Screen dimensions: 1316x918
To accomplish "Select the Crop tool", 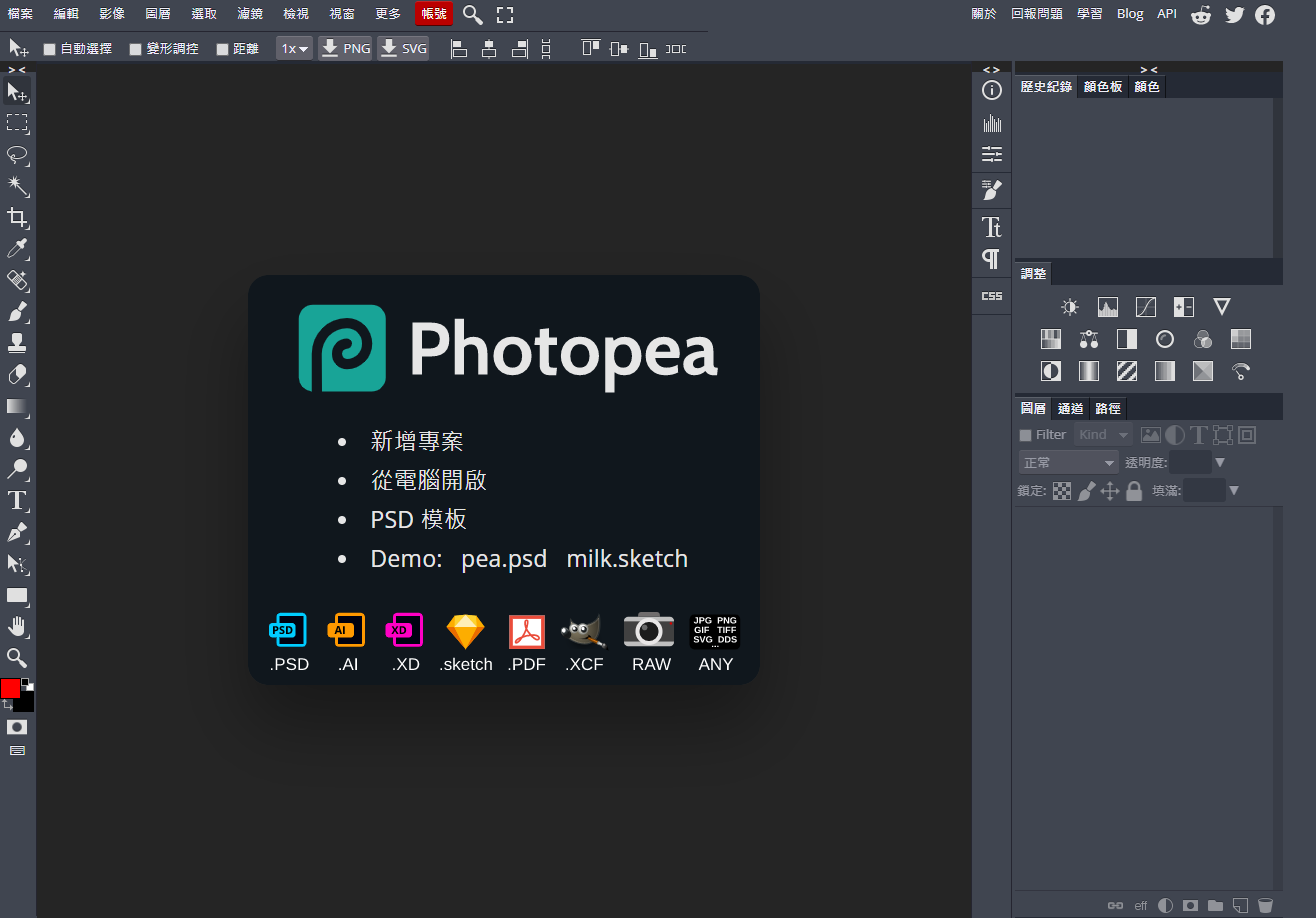I will tap(17, 218).
